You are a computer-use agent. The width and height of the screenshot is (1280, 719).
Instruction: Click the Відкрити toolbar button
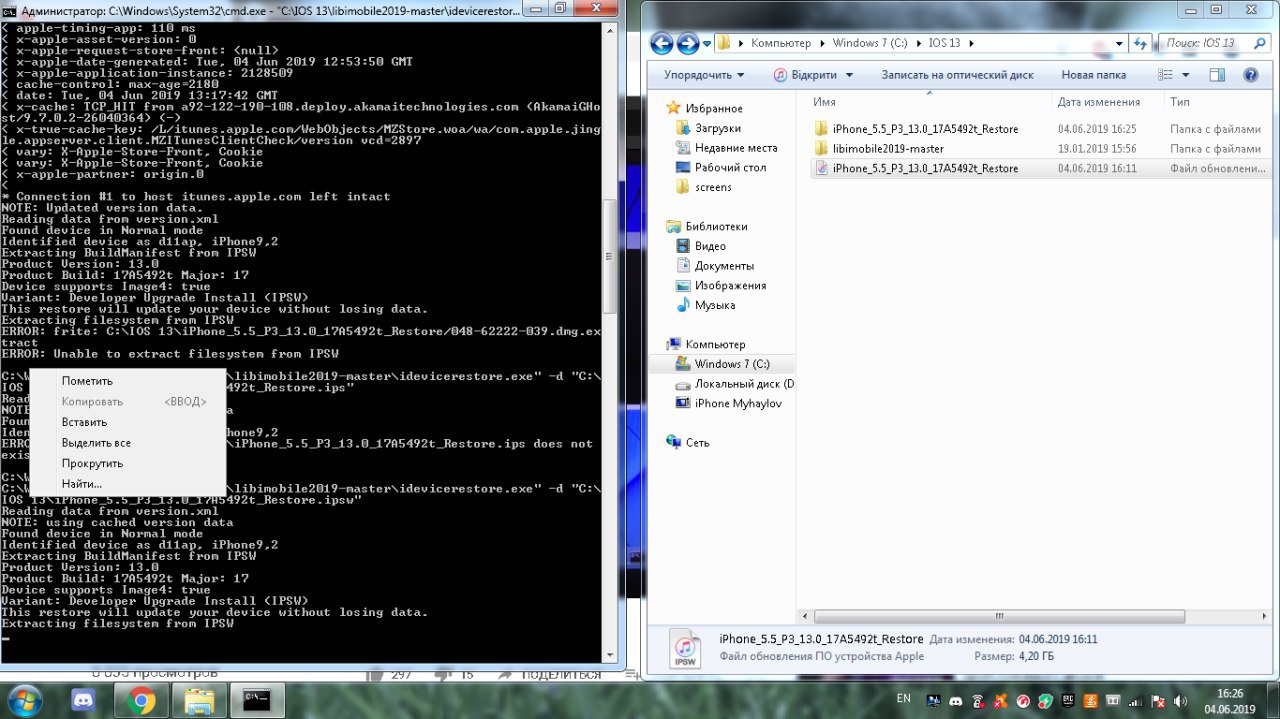point(805,75)
